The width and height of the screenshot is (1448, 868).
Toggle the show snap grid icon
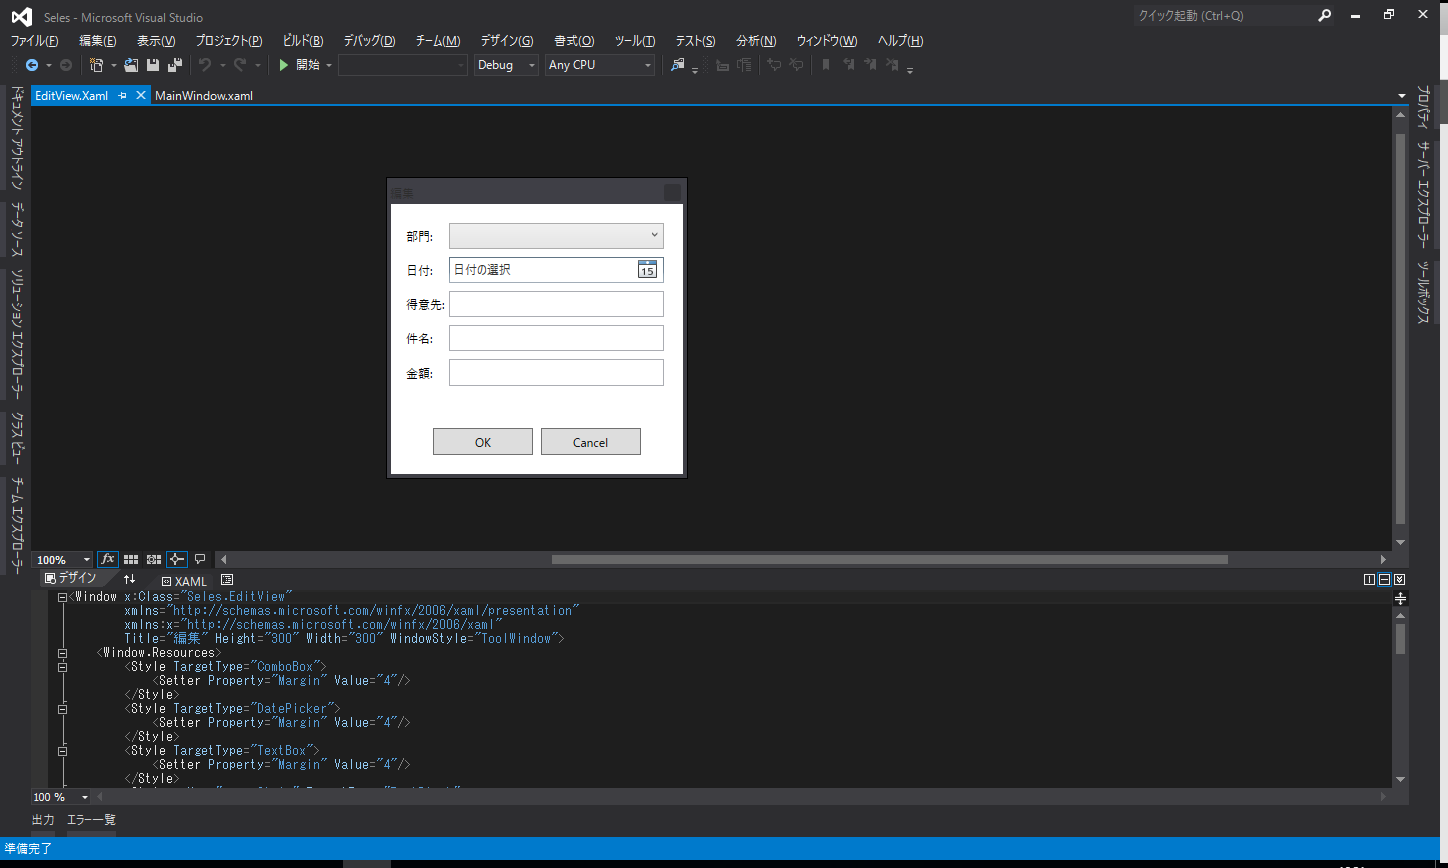(131, 560)
